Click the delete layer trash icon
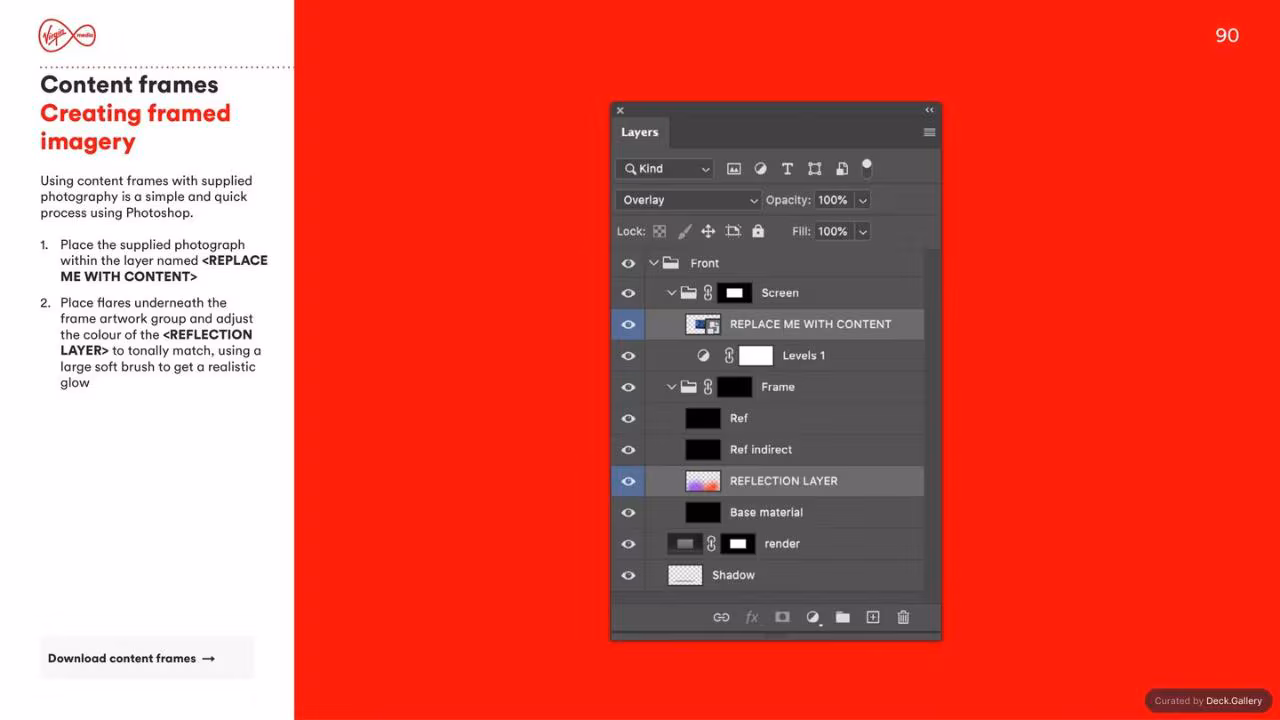Image resolution: width=1280 pixels, height=720 pixels. click(903, 617)
